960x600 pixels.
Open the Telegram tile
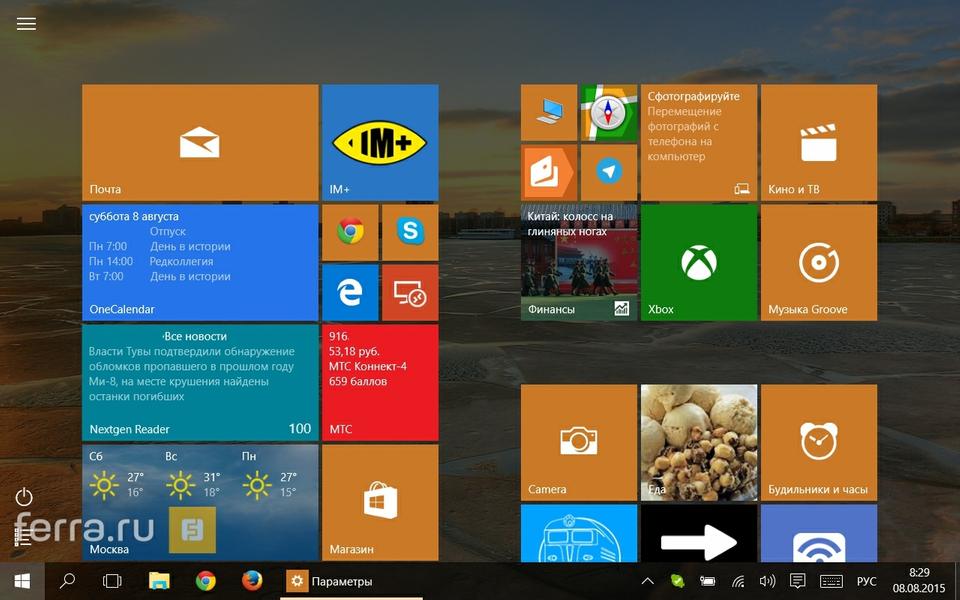click(609, 172)
